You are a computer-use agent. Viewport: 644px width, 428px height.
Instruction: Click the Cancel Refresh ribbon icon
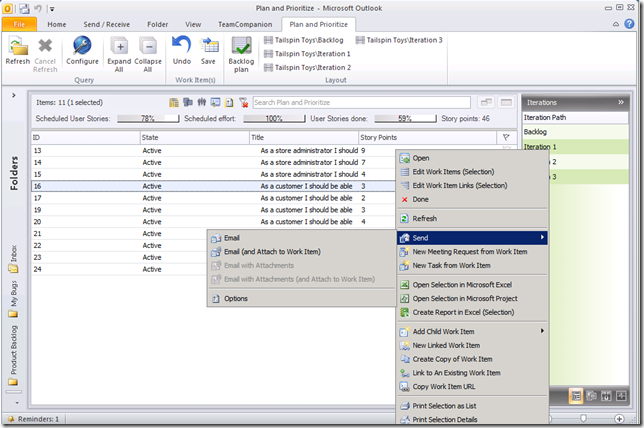pos(45,54)
